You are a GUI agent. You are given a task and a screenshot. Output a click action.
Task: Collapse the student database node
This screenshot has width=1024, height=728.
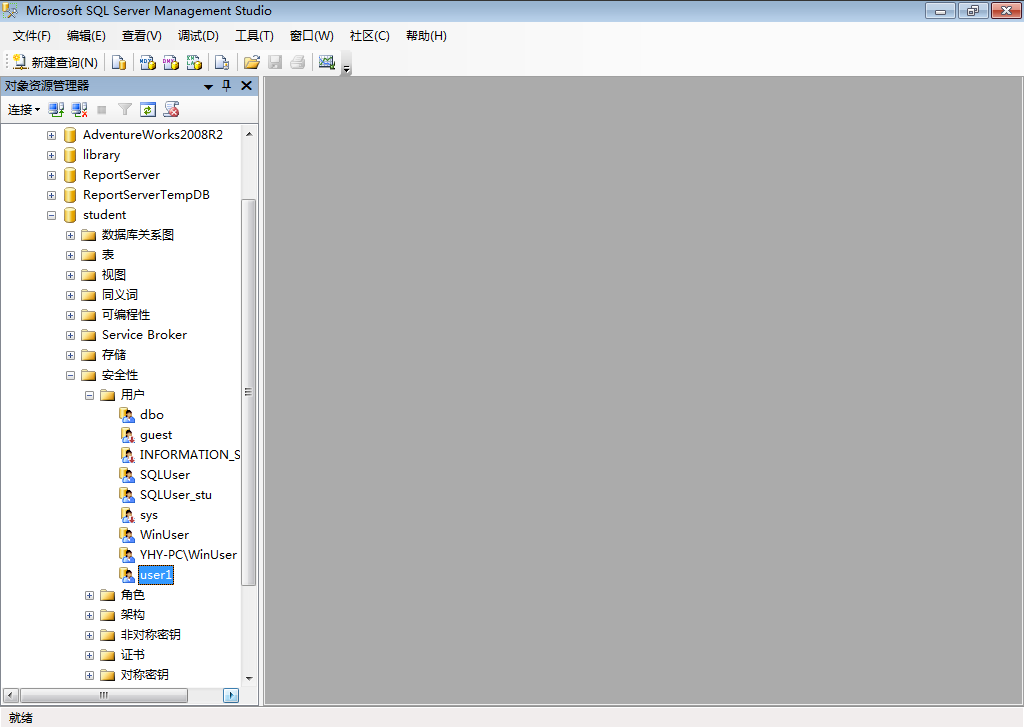click(52, 215)
